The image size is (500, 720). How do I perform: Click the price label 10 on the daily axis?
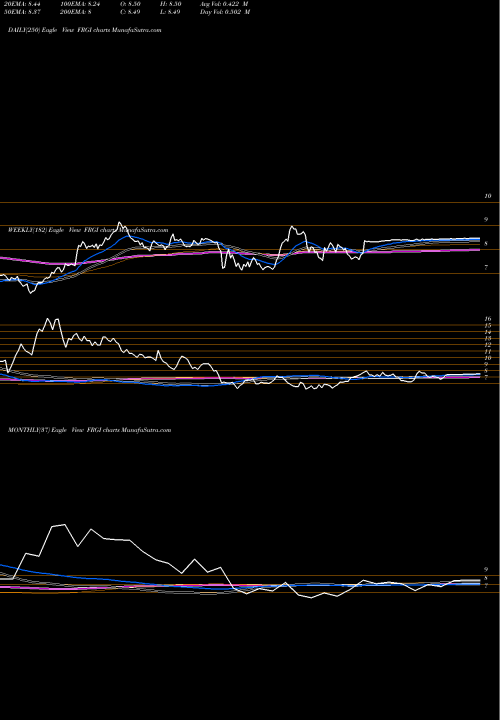click(x=488, y=196)
